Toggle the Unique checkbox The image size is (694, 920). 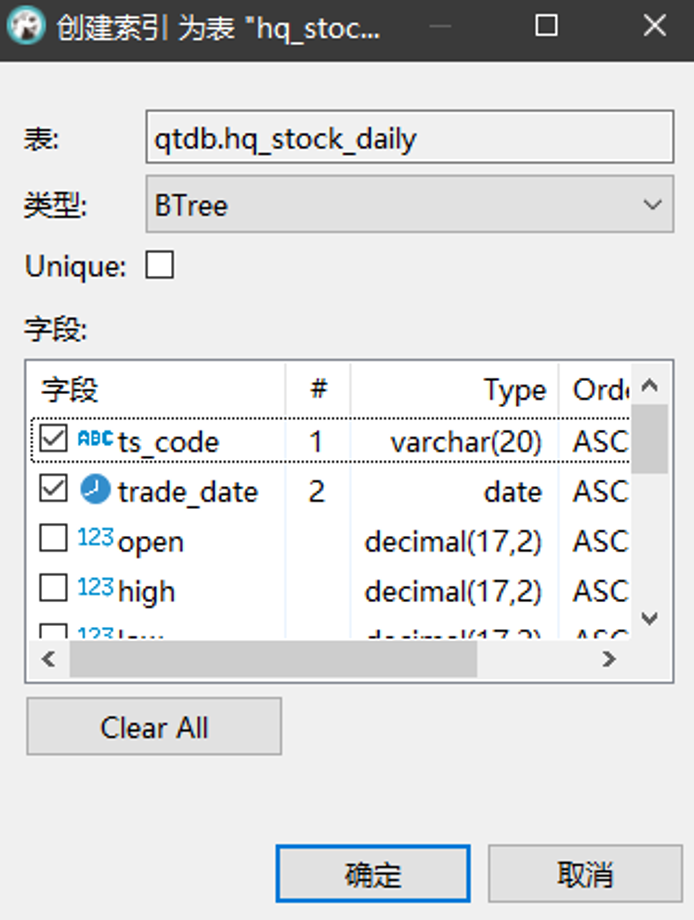tap(159, 265)
